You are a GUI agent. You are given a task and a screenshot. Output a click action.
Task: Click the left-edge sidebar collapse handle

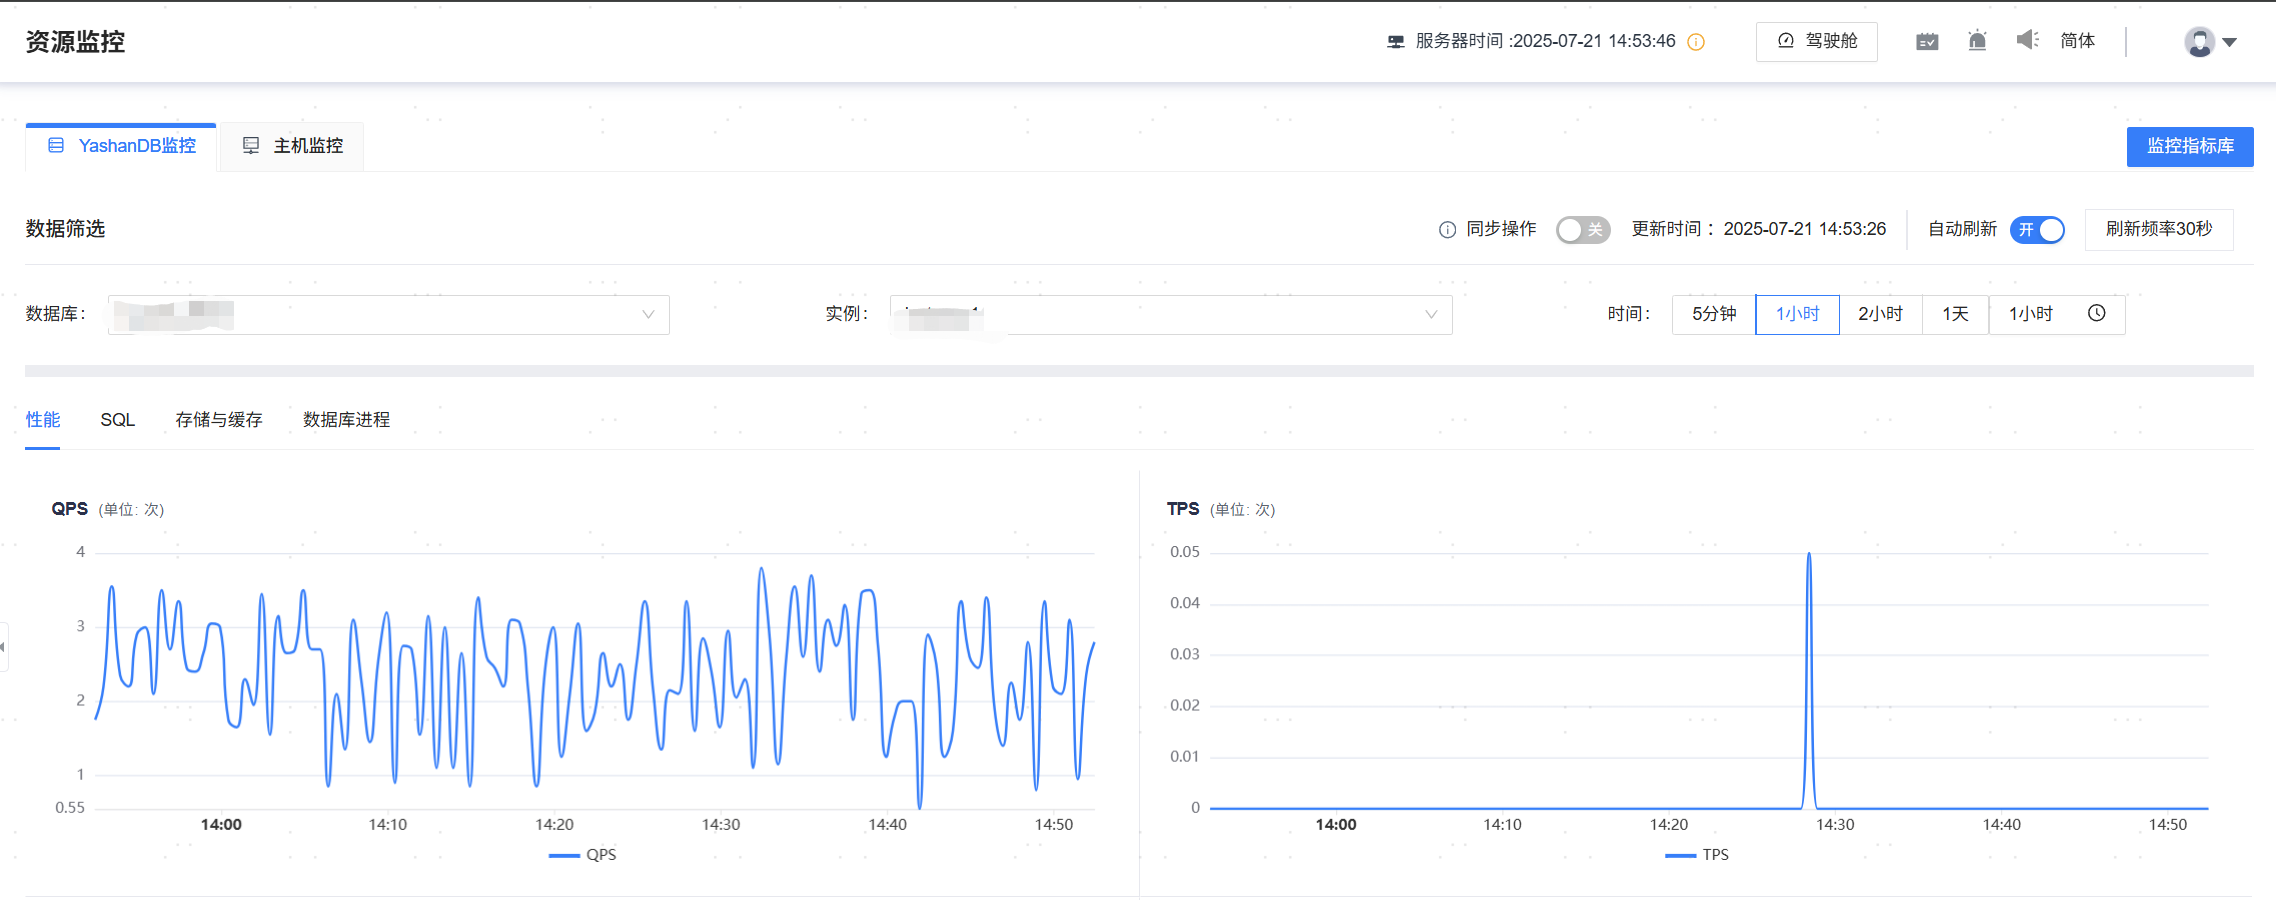click(x=4, y=647)
